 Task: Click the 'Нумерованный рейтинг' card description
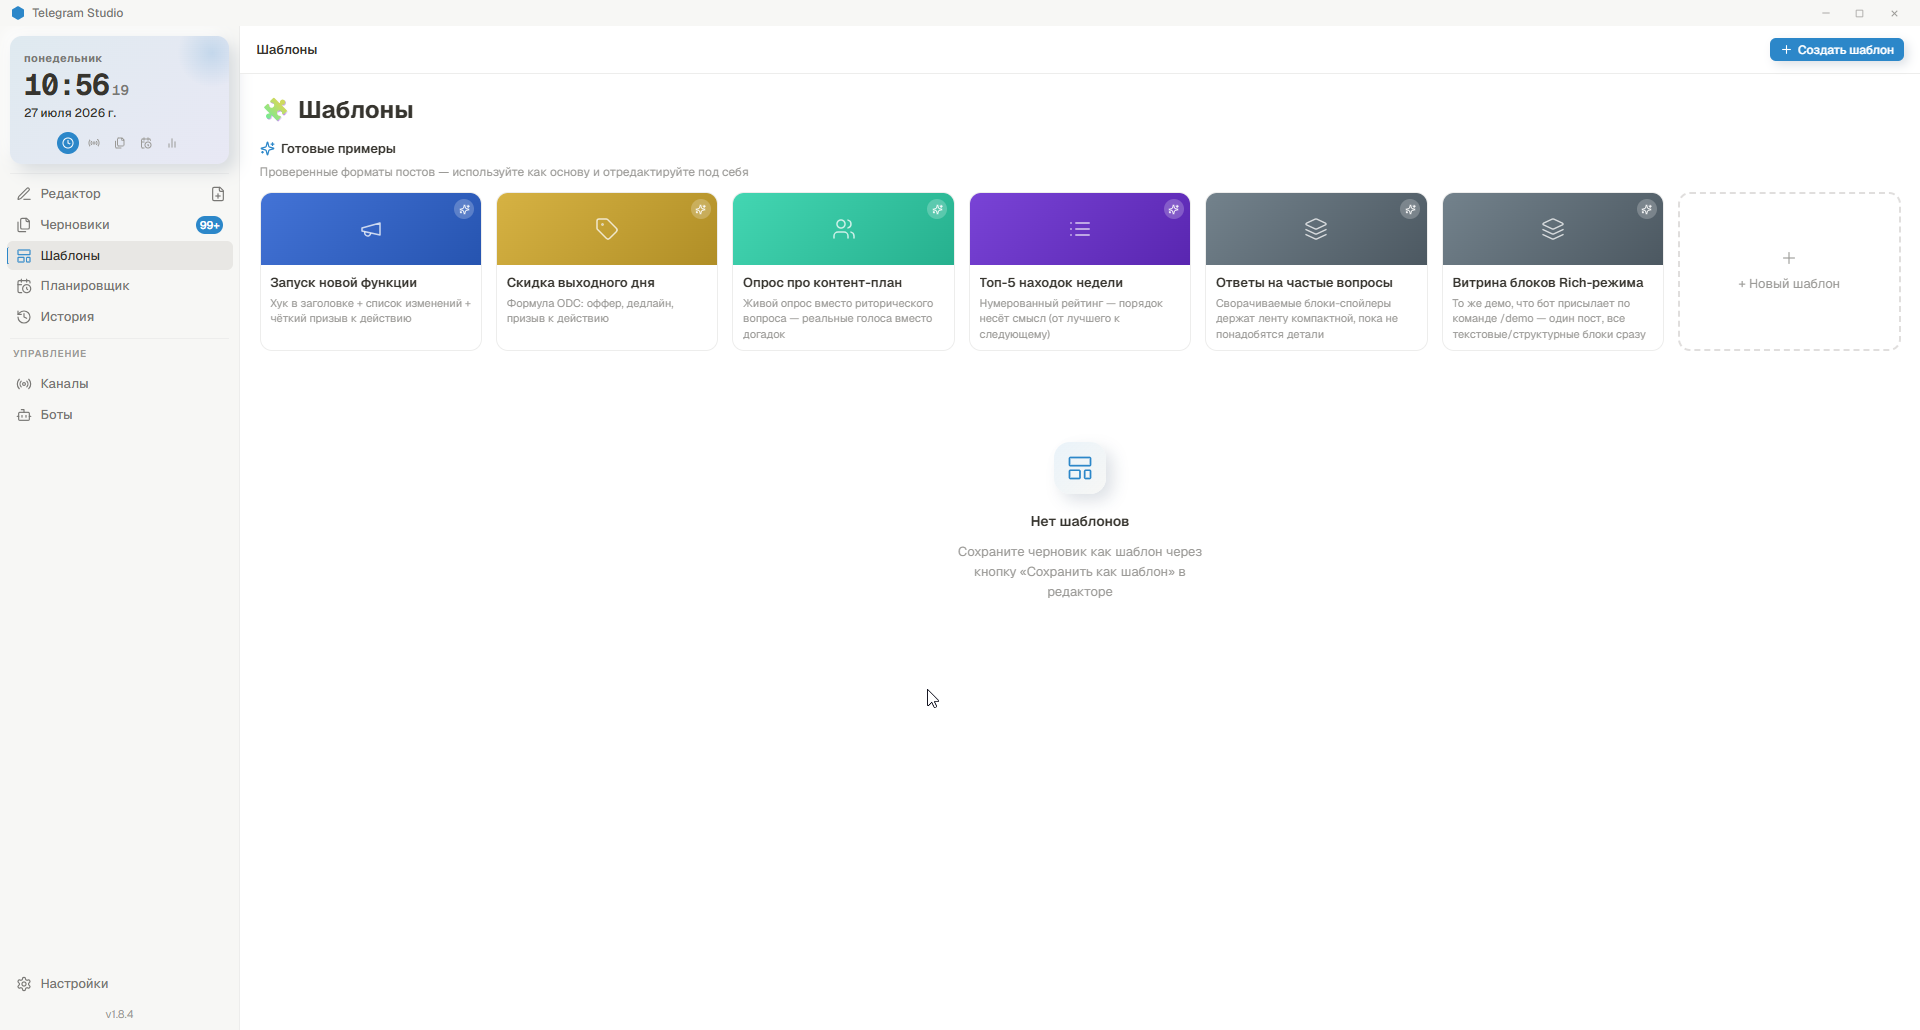click(1071, 319)
